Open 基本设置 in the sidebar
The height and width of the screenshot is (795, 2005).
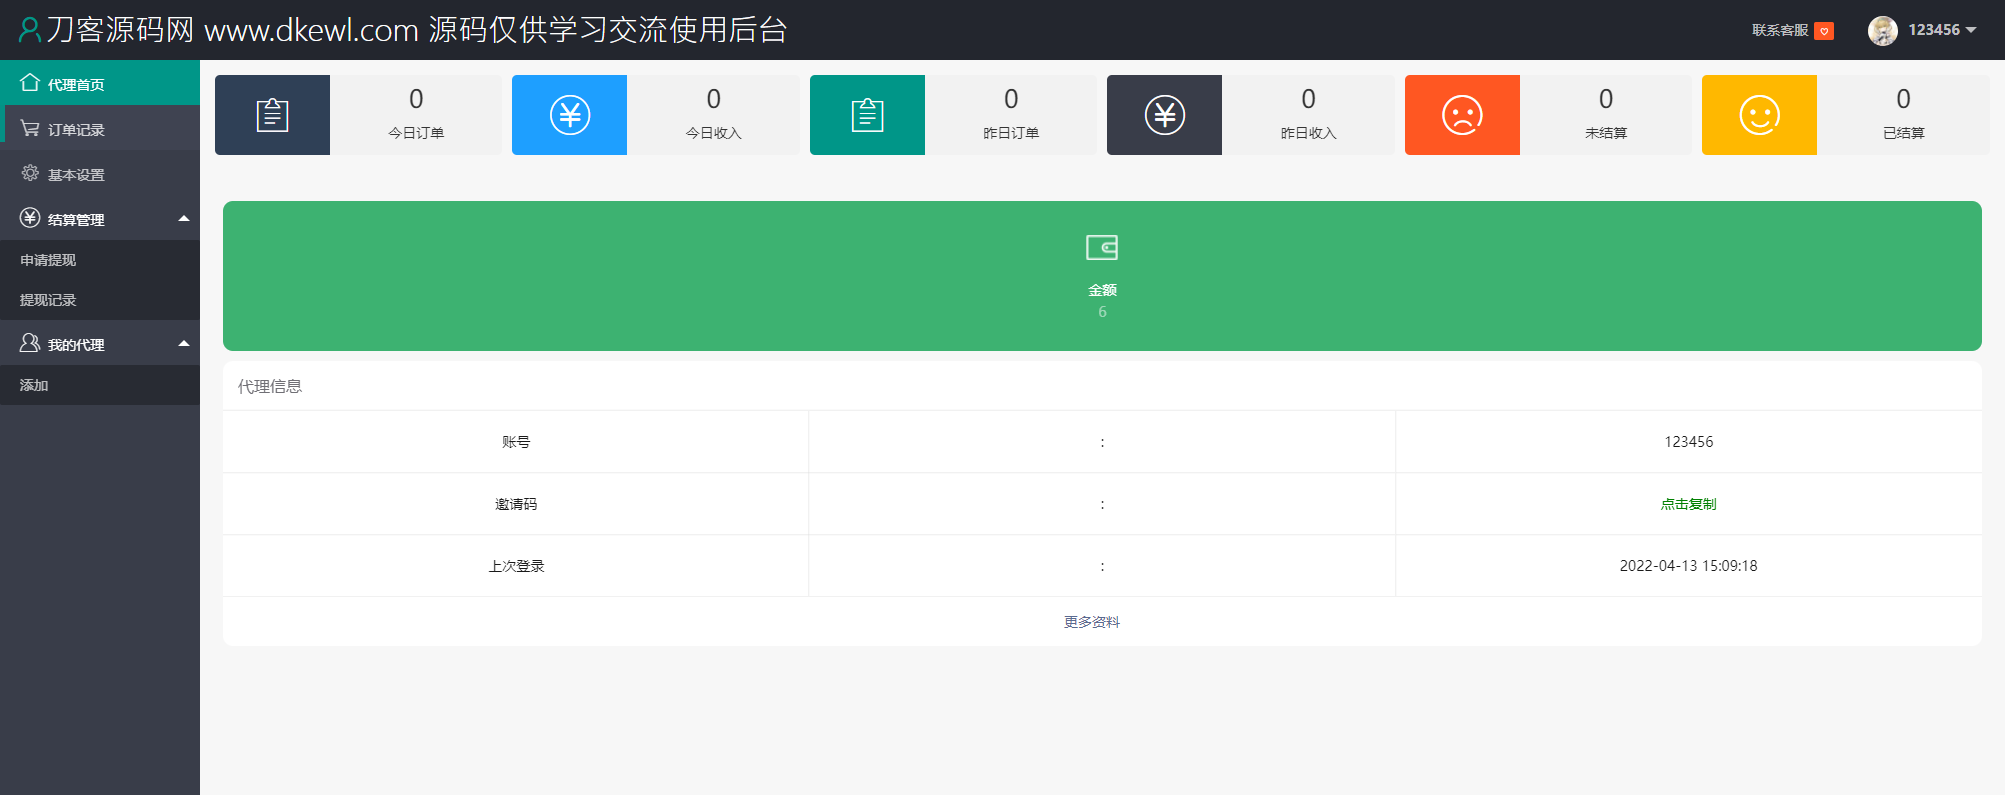100,173
